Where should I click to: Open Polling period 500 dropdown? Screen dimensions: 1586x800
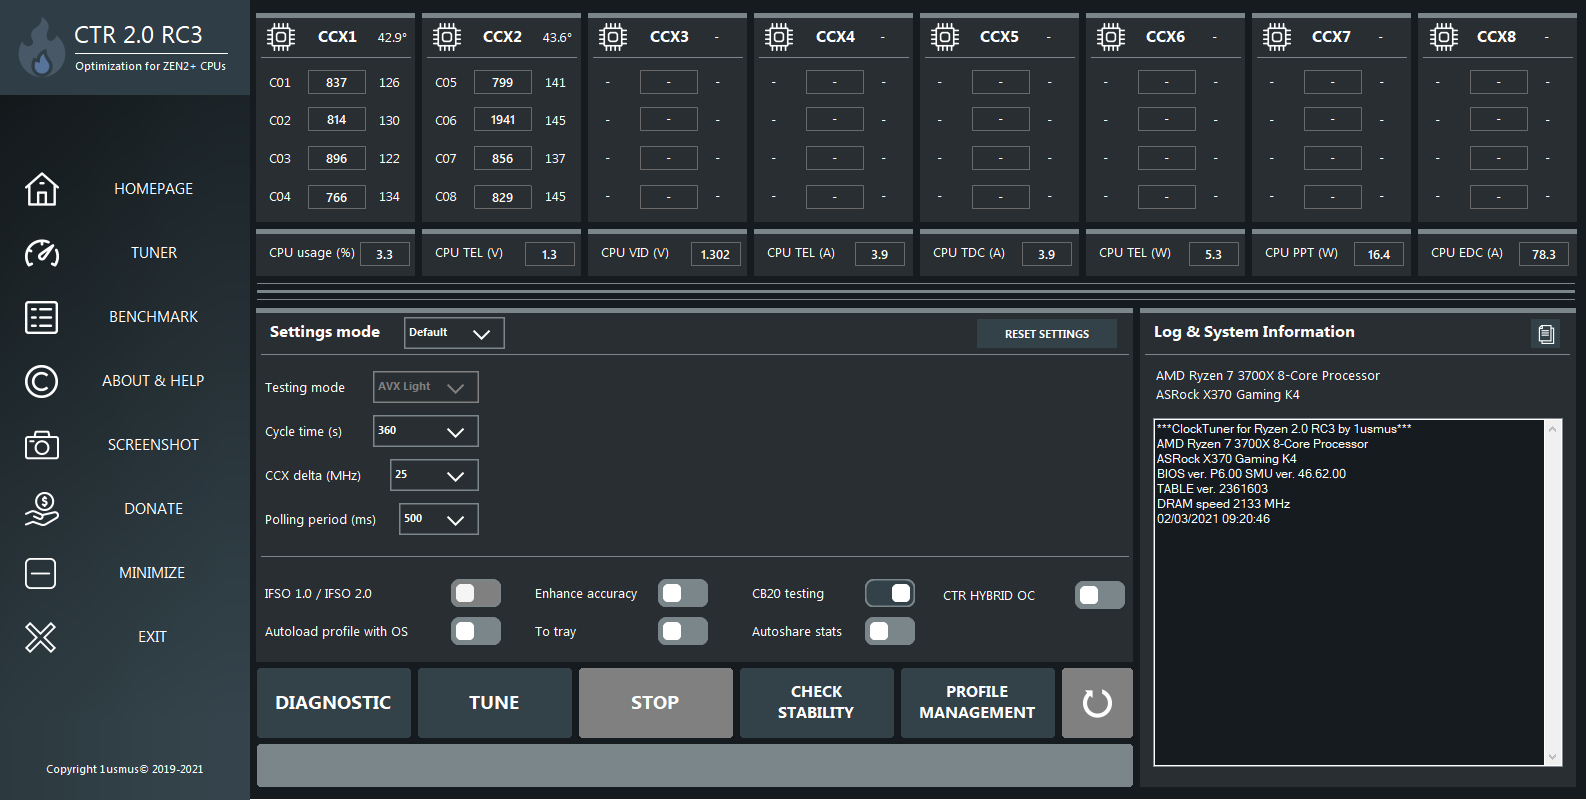(x=439, y=519)
